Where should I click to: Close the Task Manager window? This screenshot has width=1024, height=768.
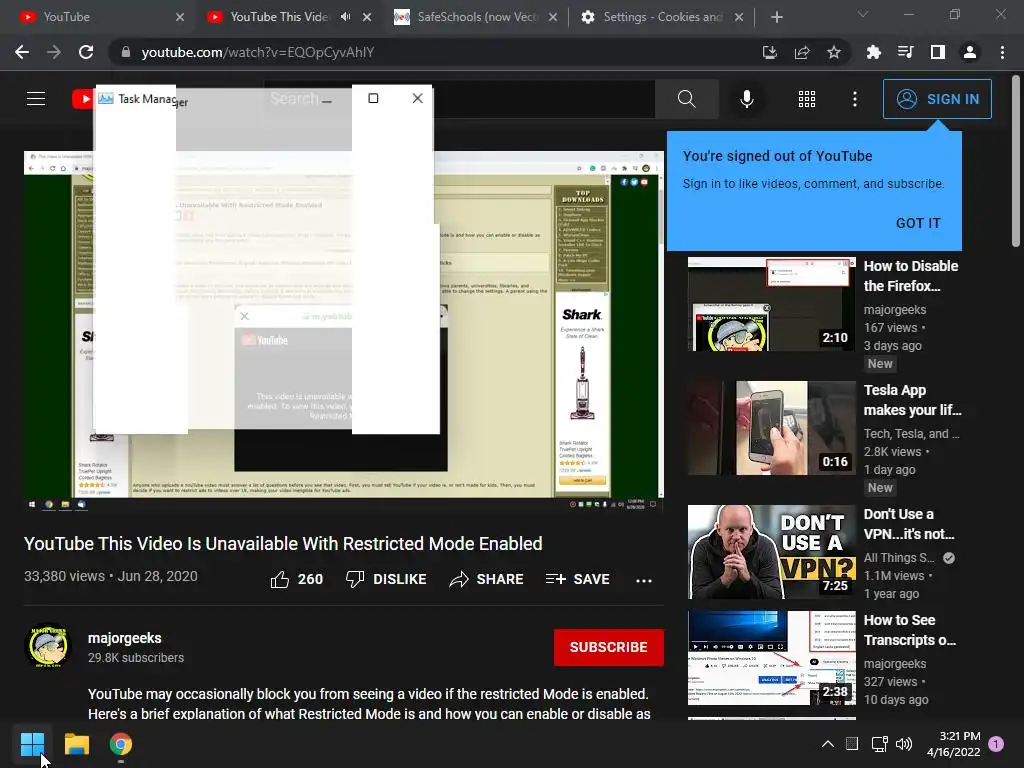[417, 98]
